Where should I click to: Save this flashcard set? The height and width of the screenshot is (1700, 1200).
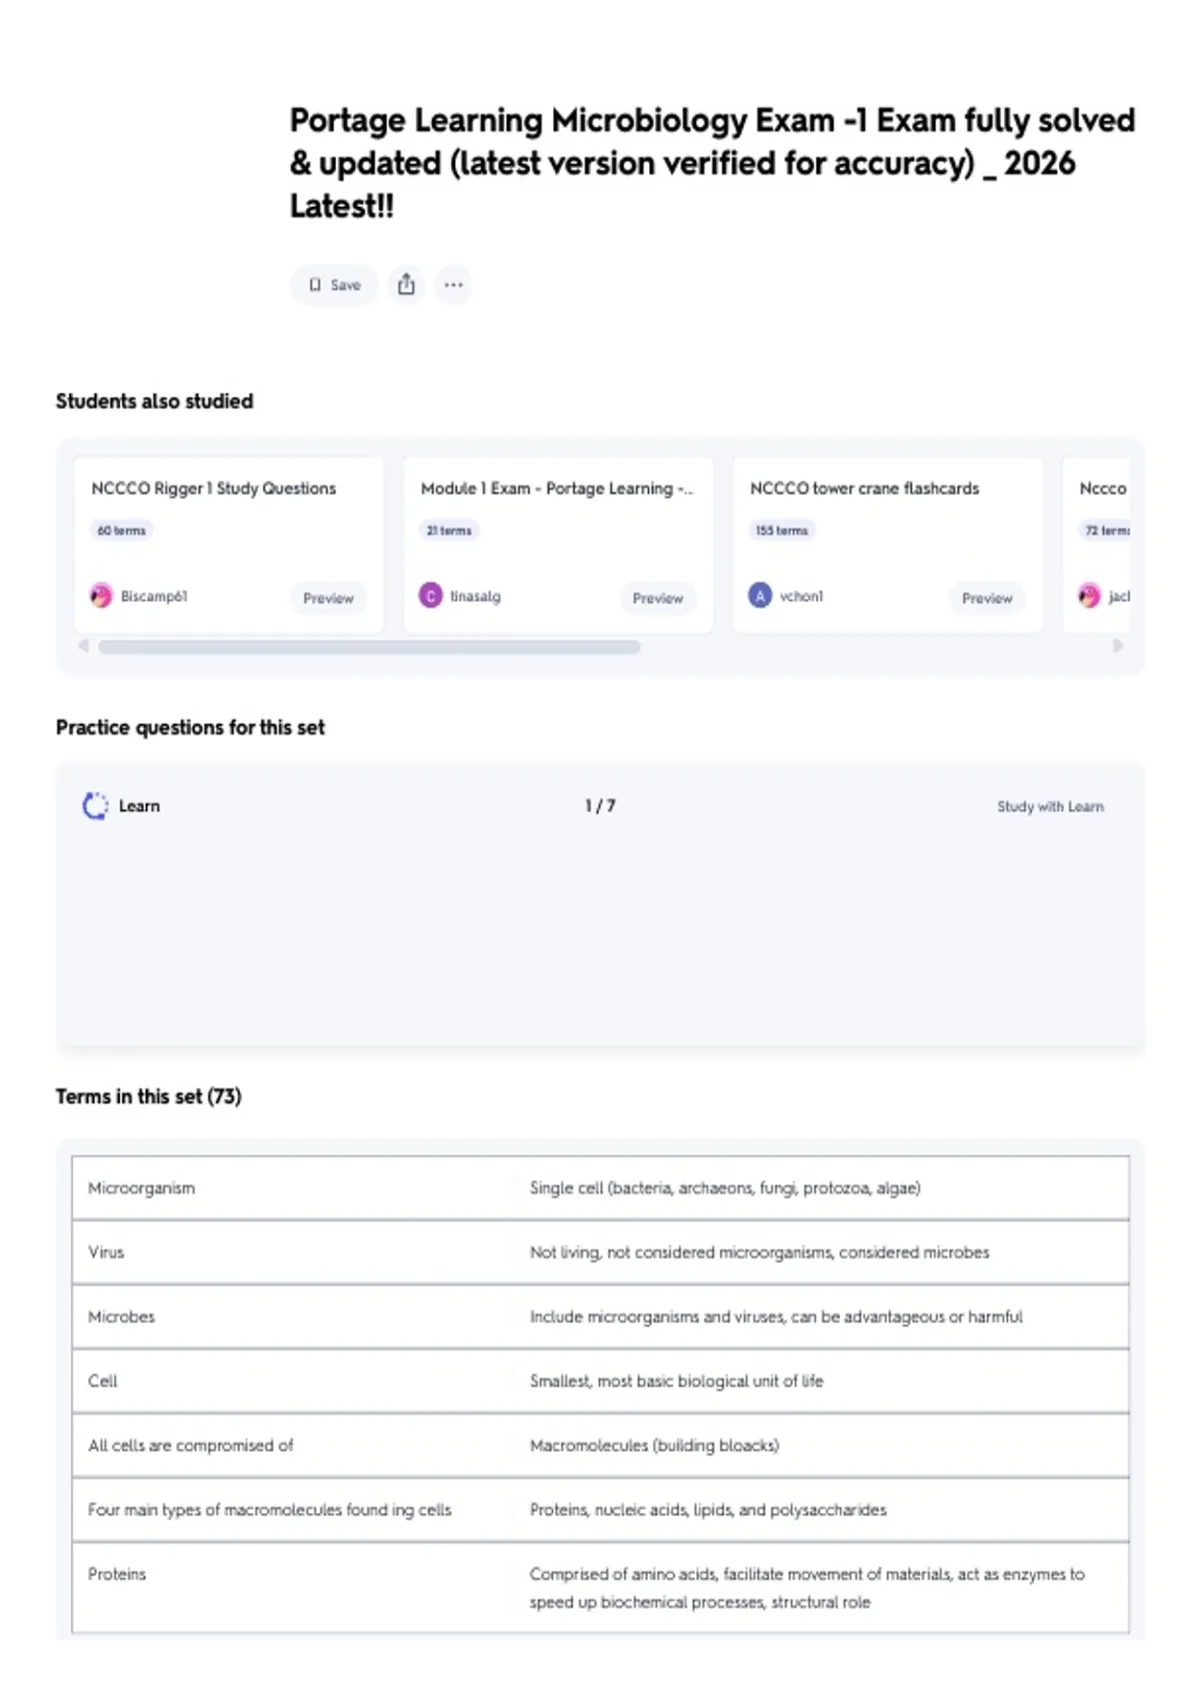[x=334, y=285]
